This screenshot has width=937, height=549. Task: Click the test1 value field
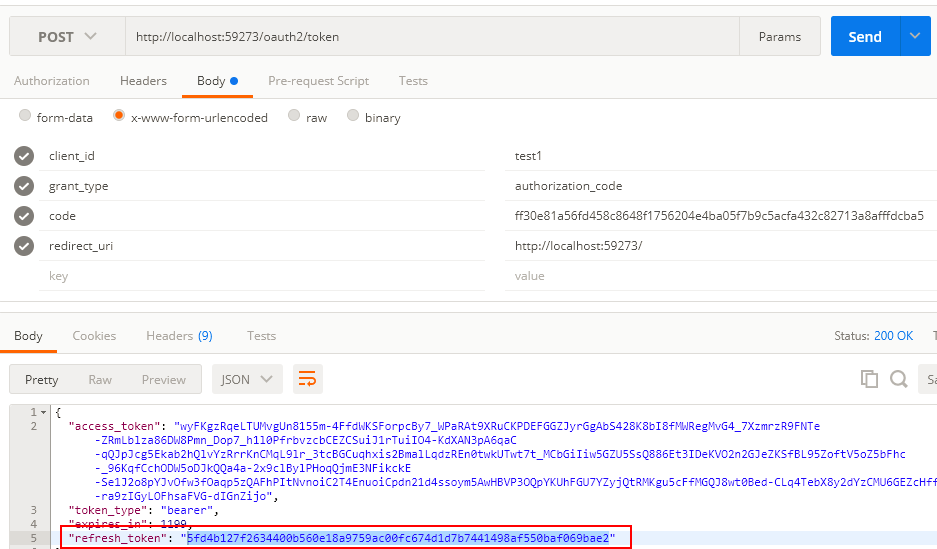[x=721, y=156]
